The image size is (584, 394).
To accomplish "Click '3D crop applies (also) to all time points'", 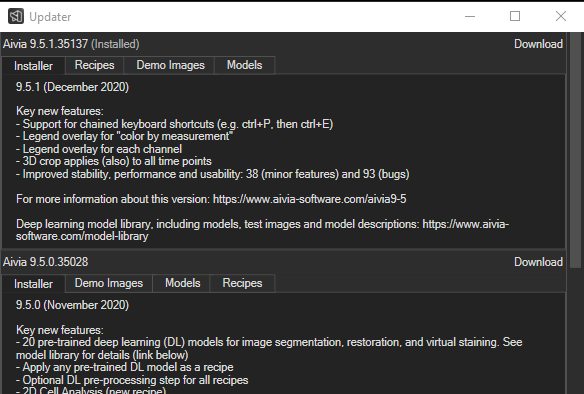I will [x=114, y=161].
